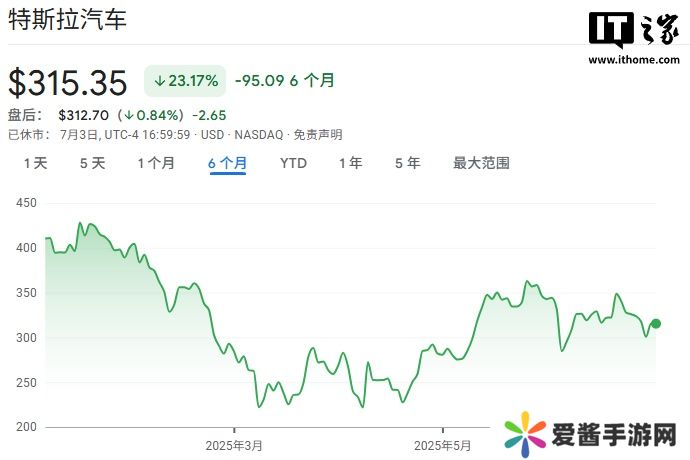
Task: Show the 1个月 chart view
Action: (156, 163)
